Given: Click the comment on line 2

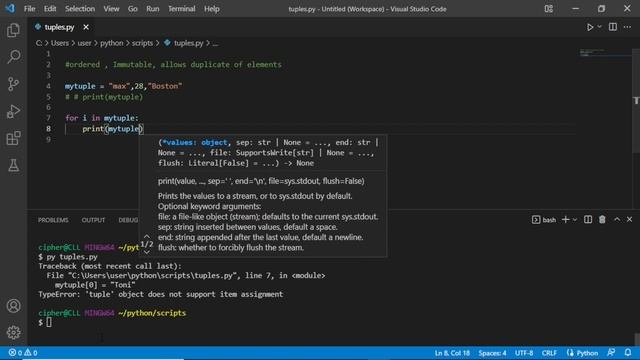Looking at the screenshot, I should click(x=173, y=64).
